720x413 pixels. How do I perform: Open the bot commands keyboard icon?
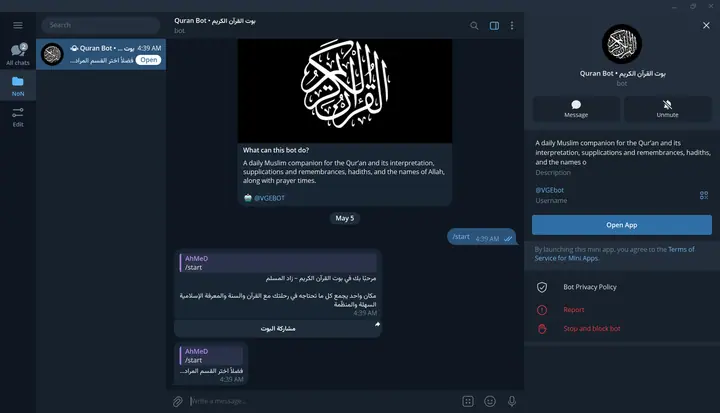pyautogui.click(x=468, y=401)
